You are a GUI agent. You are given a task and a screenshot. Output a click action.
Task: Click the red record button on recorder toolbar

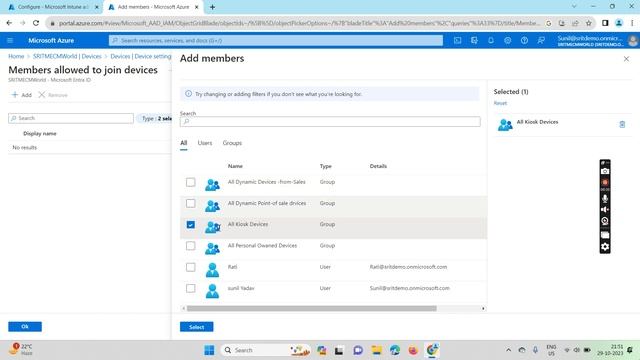pos(605,182)
